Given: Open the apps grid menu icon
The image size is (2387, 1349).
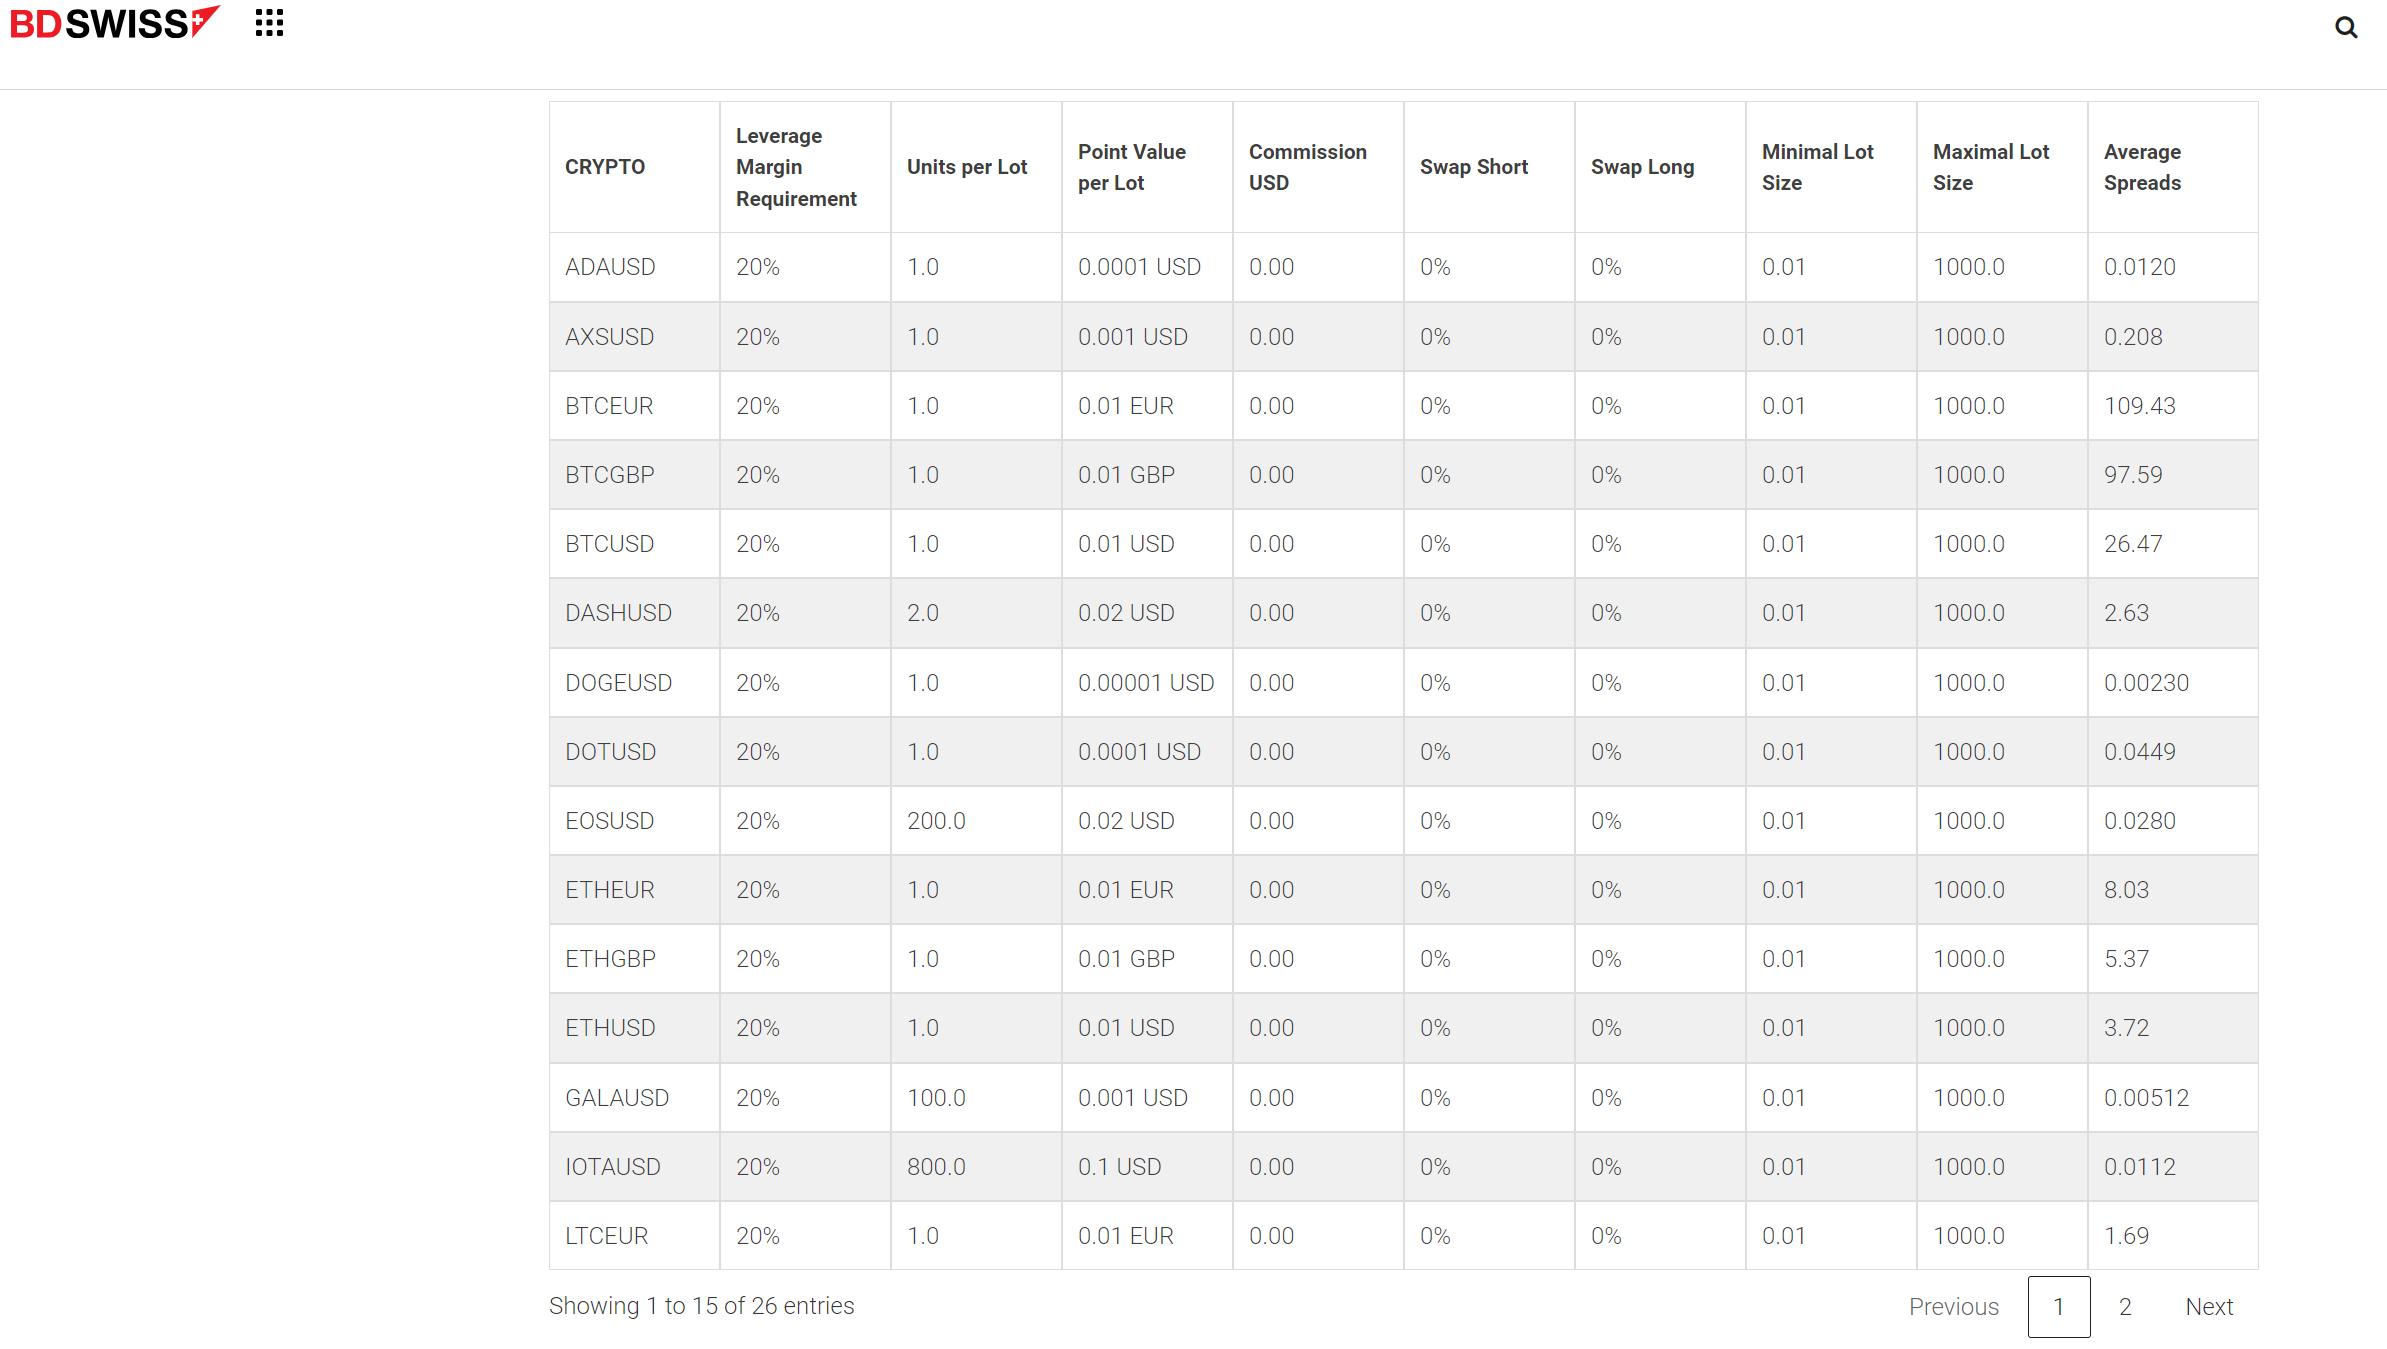Looking at the screenshot, I should click(x=269, y=23).
